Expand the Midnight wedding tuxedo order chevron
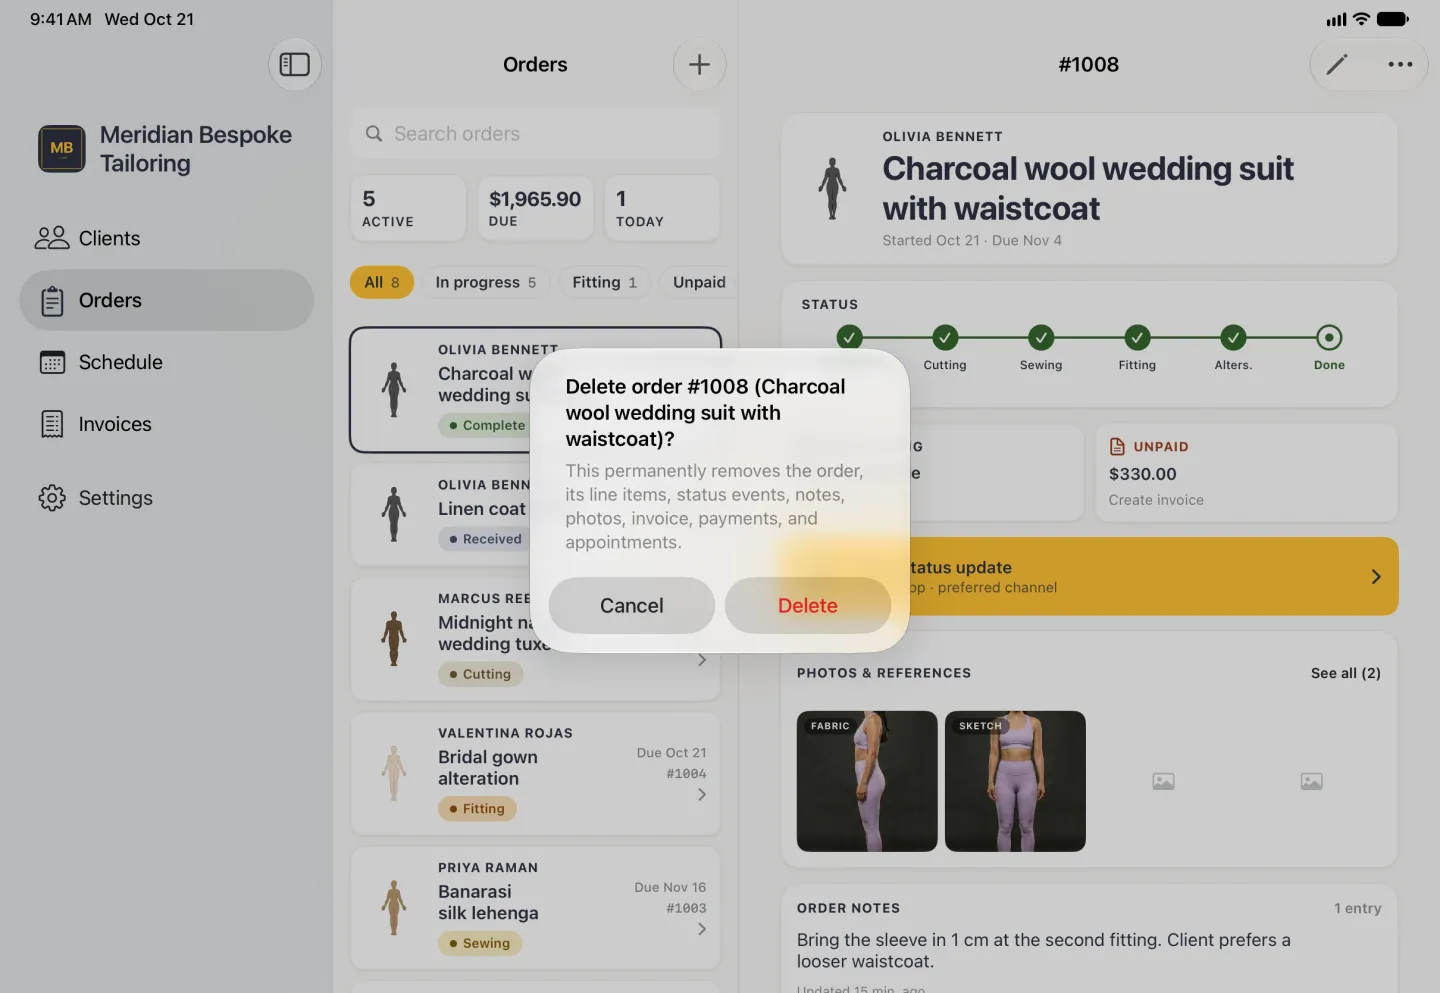The image size is (1440, 993). point(702,660)
